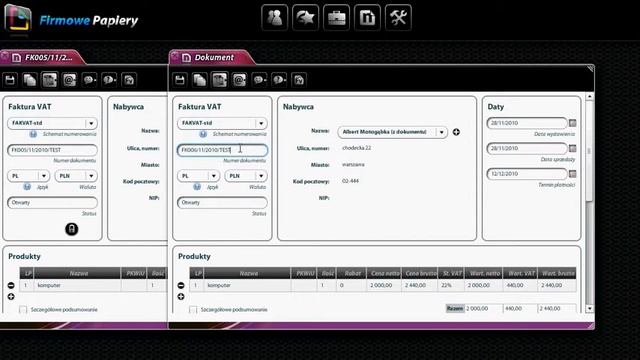
Task: Click the @ email icon in FK005 window
Action: click(x=69, y=80)
